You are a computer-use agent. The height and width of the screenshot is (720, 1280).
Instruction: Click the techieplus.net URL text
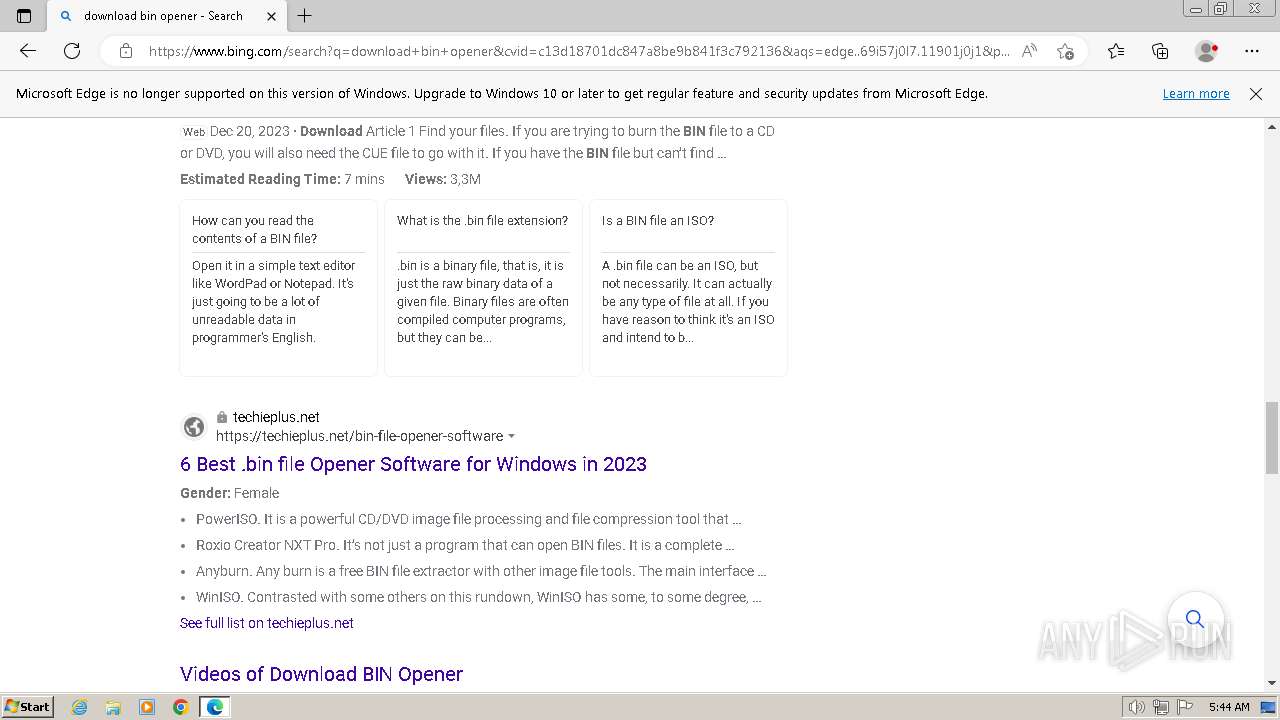359,436
